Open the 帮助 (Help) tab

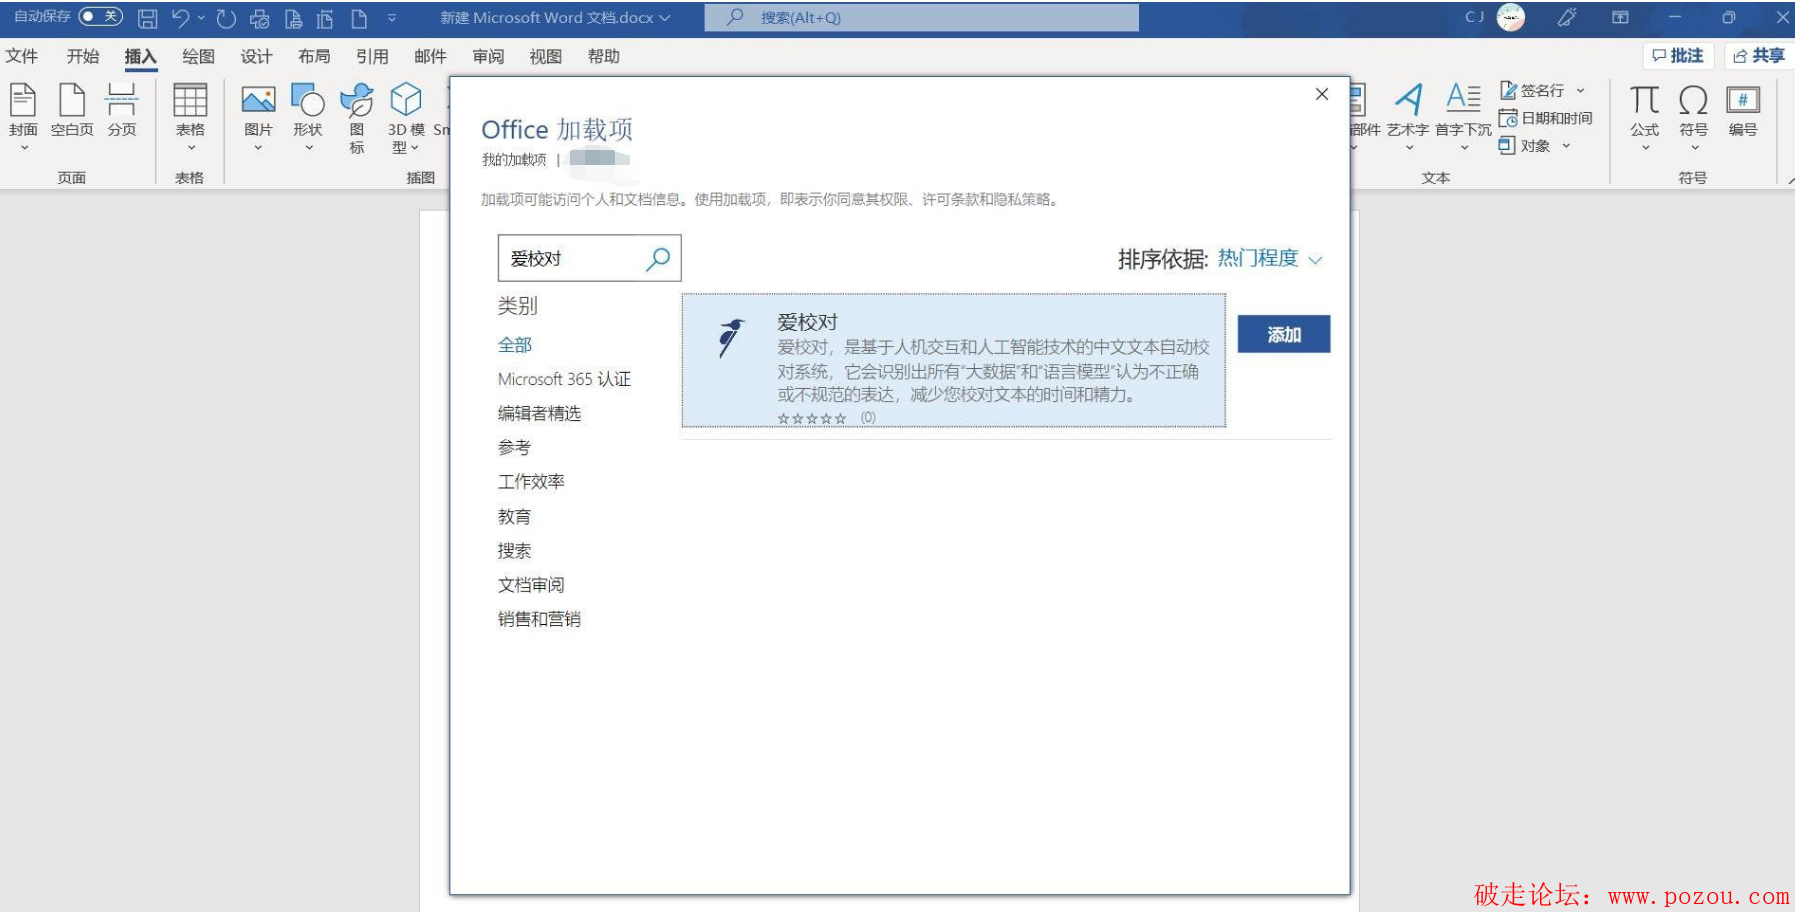(x=603, y=56)
